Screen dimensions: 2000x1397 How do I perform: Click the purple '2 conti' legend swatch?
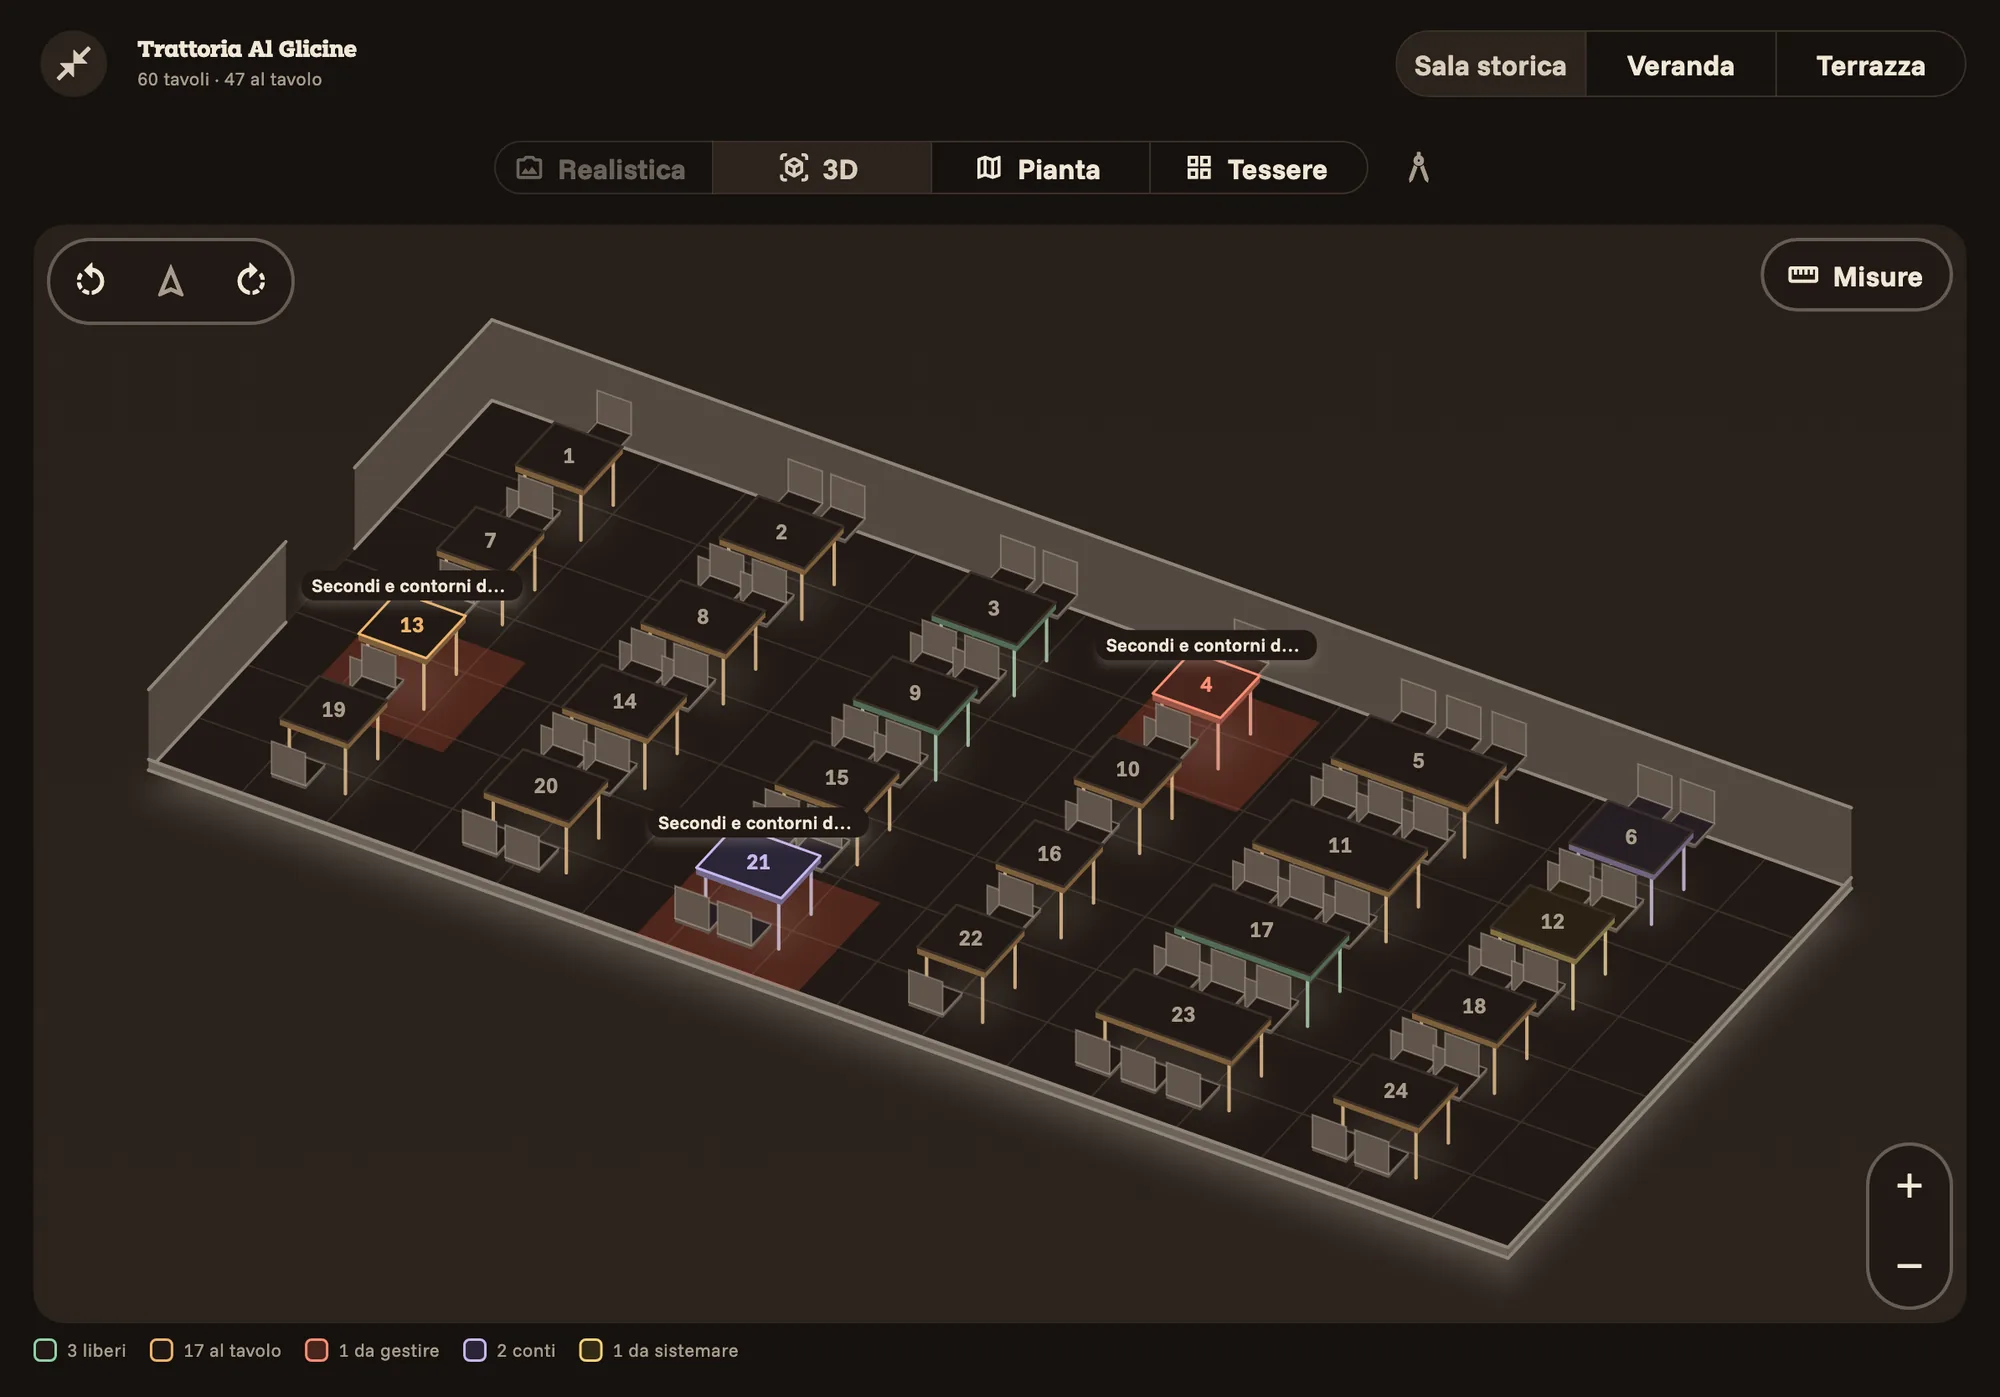pyautogui.click(x=475, y=1351)
